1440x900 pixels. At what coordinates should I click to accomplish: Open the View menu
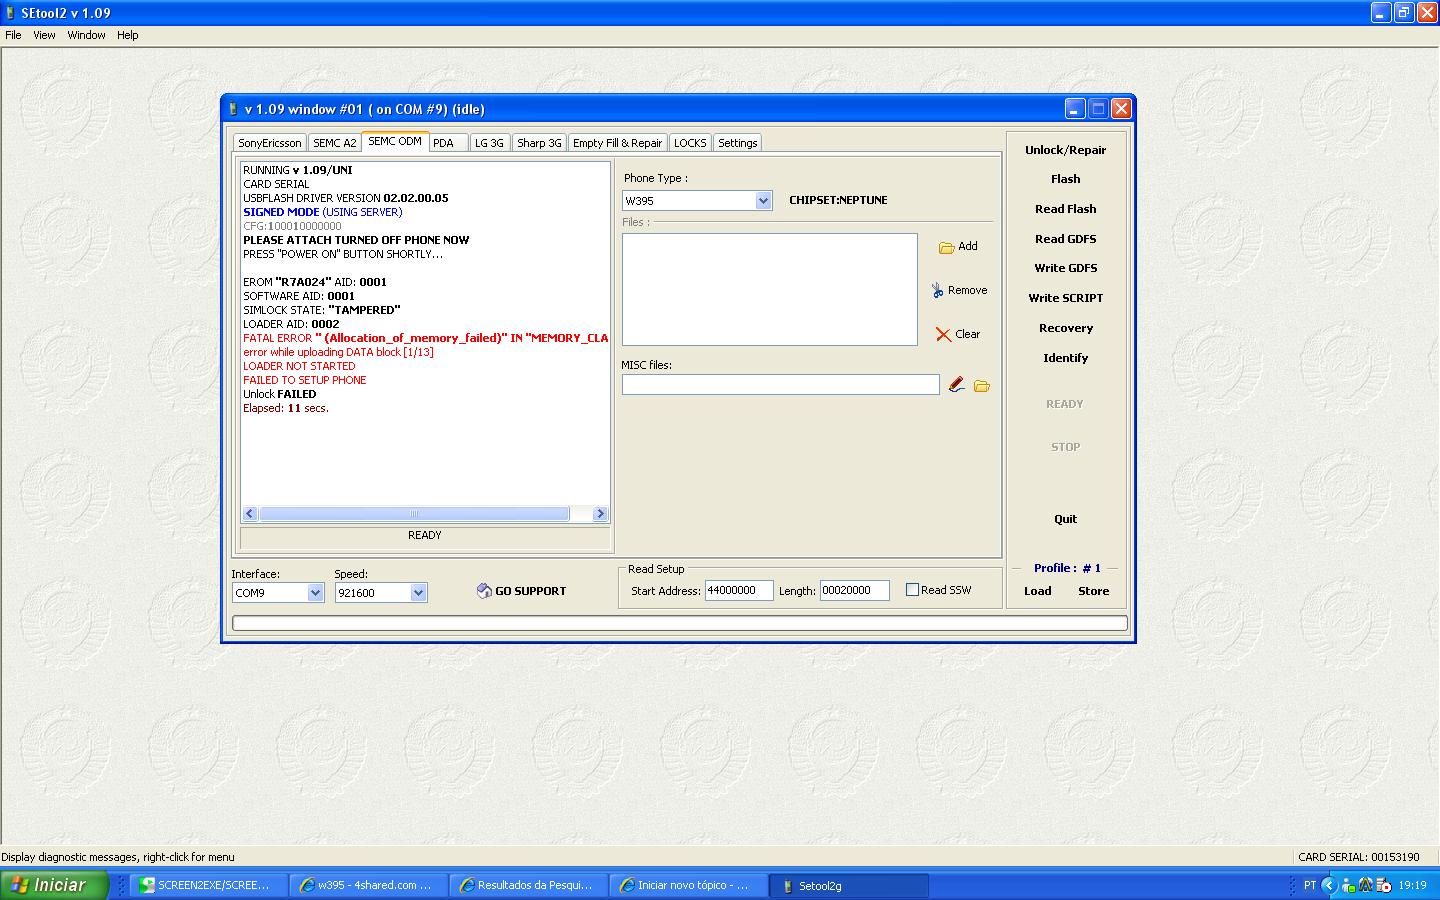click(x=44, y=35)
